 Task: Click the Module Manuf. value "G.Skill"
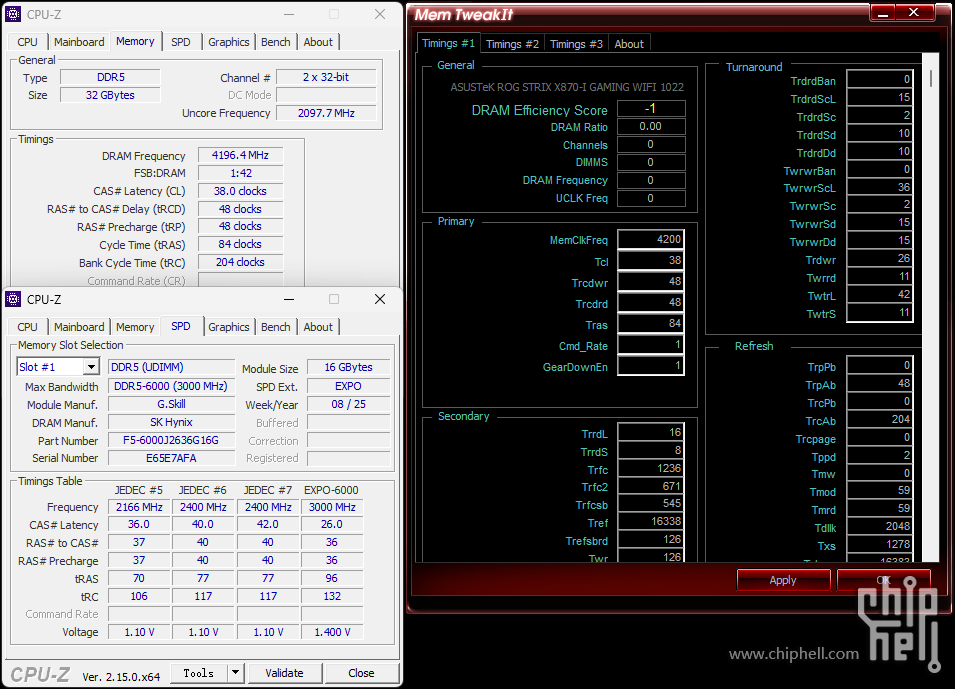(171, 405)
